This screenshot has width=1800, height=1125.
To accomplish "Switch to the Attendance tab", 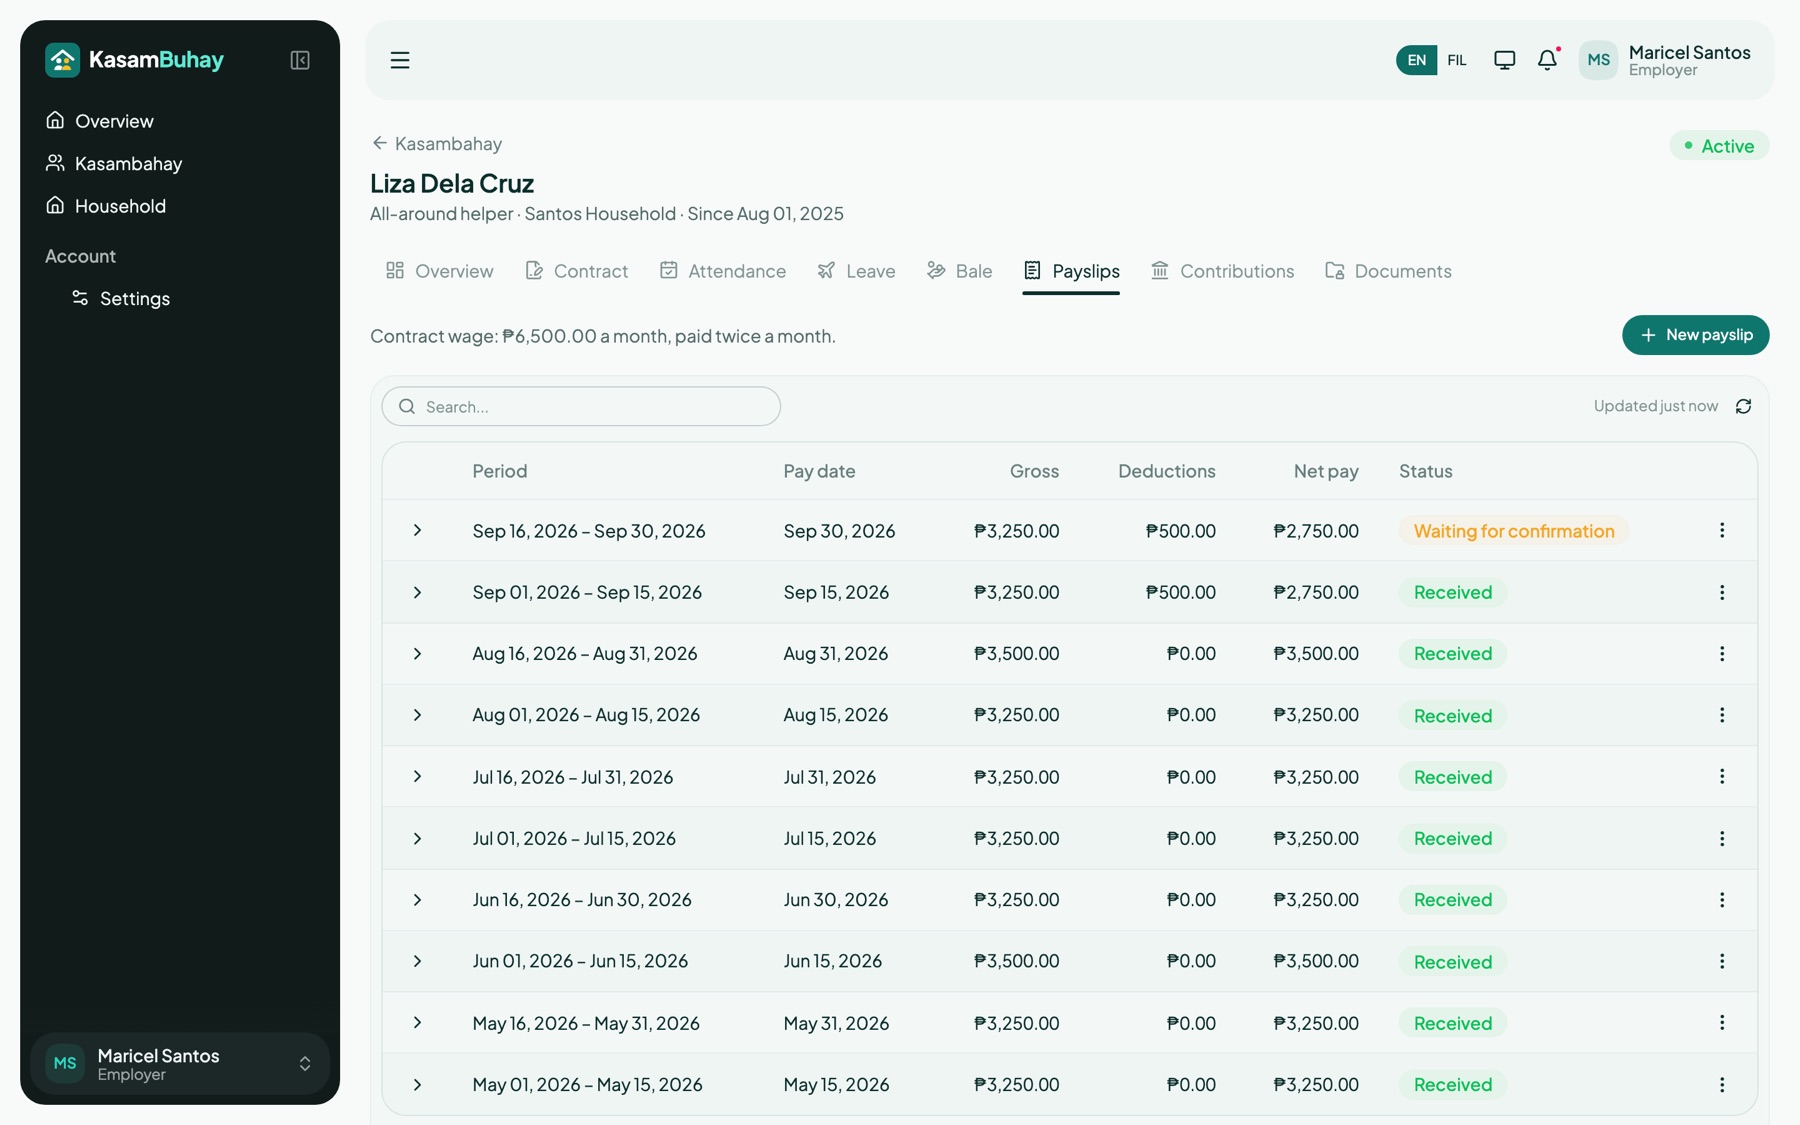I will [x=722, y=271].
